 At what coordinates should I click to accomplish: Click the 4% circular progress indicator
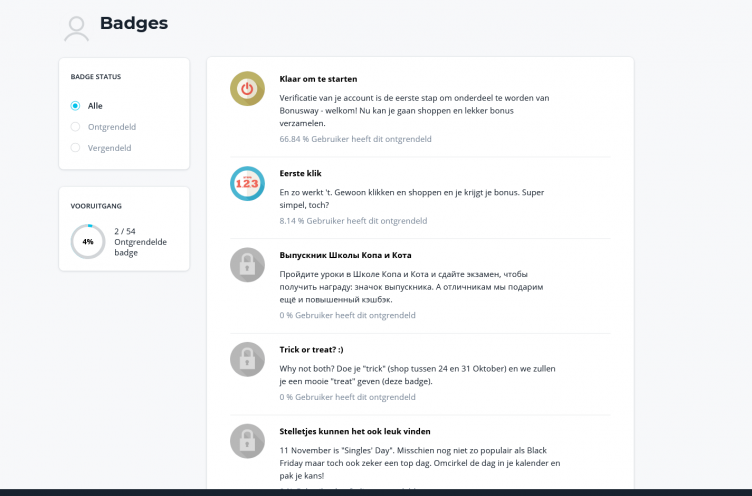click(x=88, y=241)
